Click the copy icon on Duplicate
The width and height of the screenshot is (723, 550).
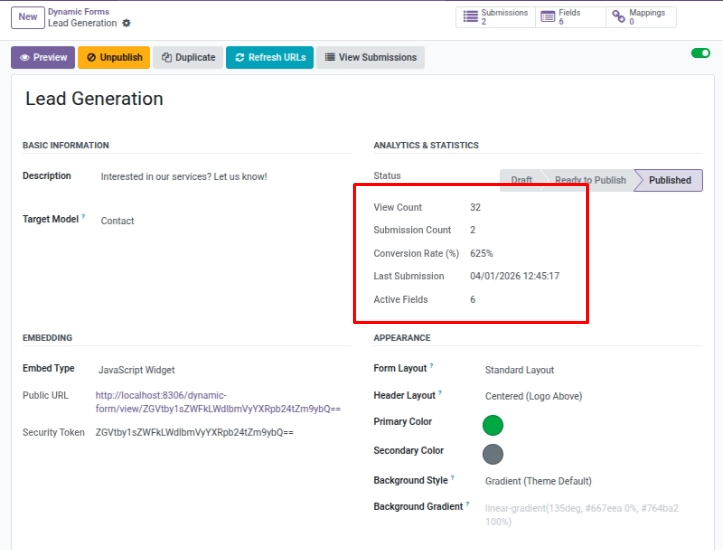pyautogui.click(x=166, y=58)
